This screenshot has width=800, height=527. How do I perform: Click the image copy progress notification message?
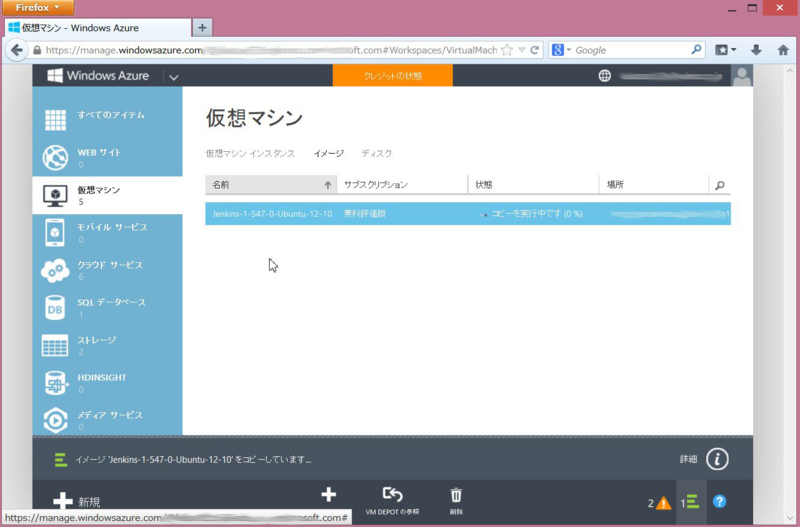pos(193,460)
